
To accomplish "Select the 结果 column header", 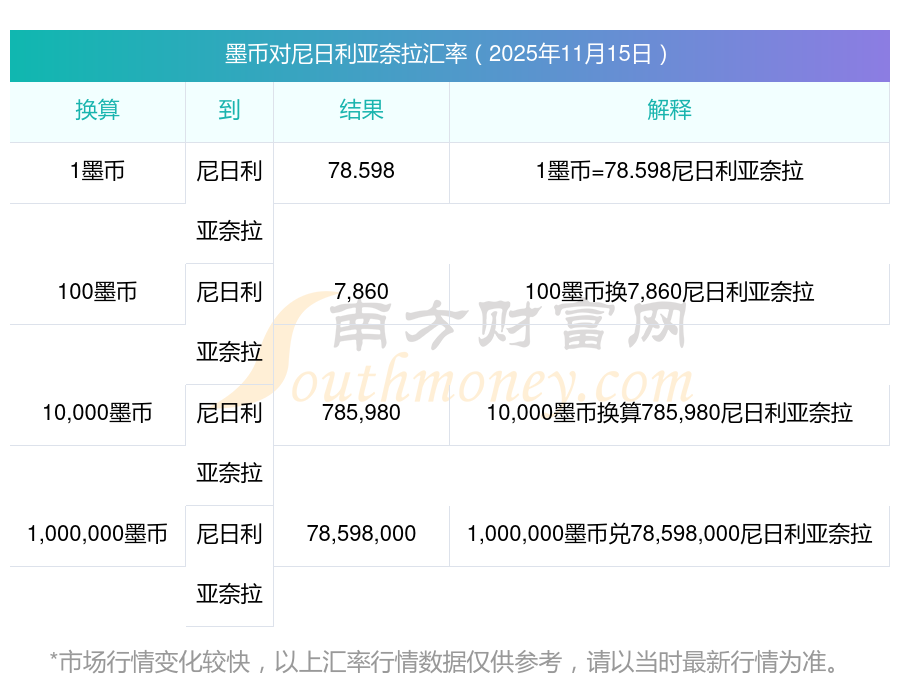I will (361, 110).
